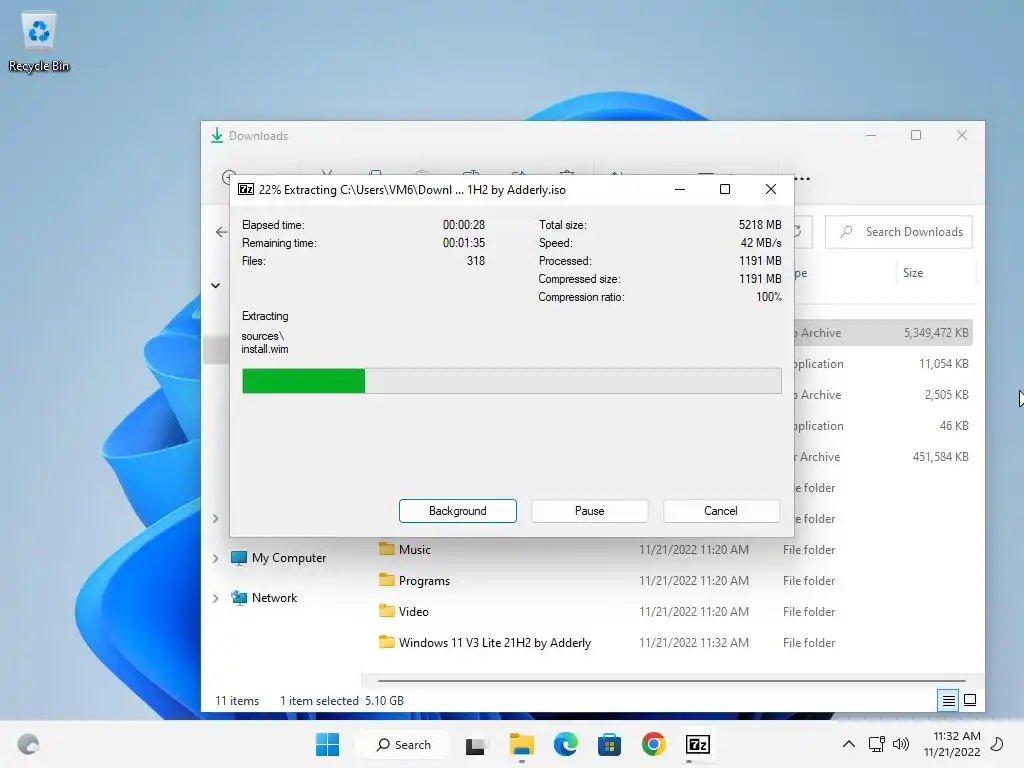Image resolution: width=1024 pixels, height=768 pixels.
Task: Open Task View from taskbar
Action: pyautogui.click(x=475, y=744)
